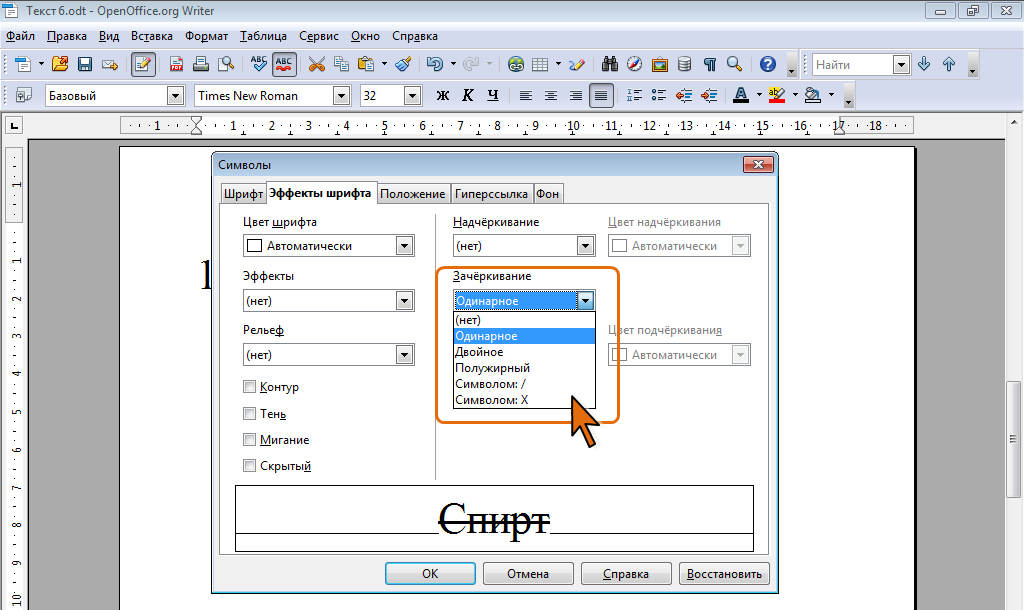The height and width of the screenshot is (610, 1024).
Task: Click the Отмена button
Action: [x=528, y=573]
